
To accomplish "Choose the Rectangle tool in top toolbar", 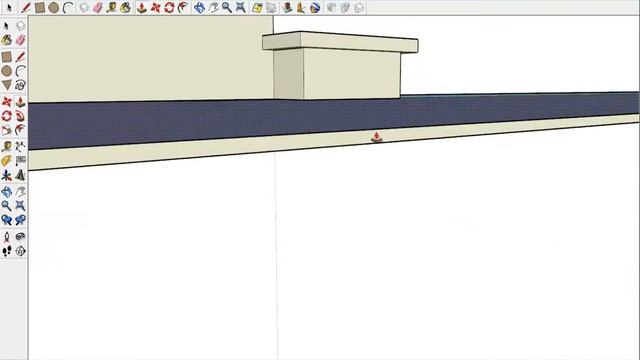I will (40, 7).
